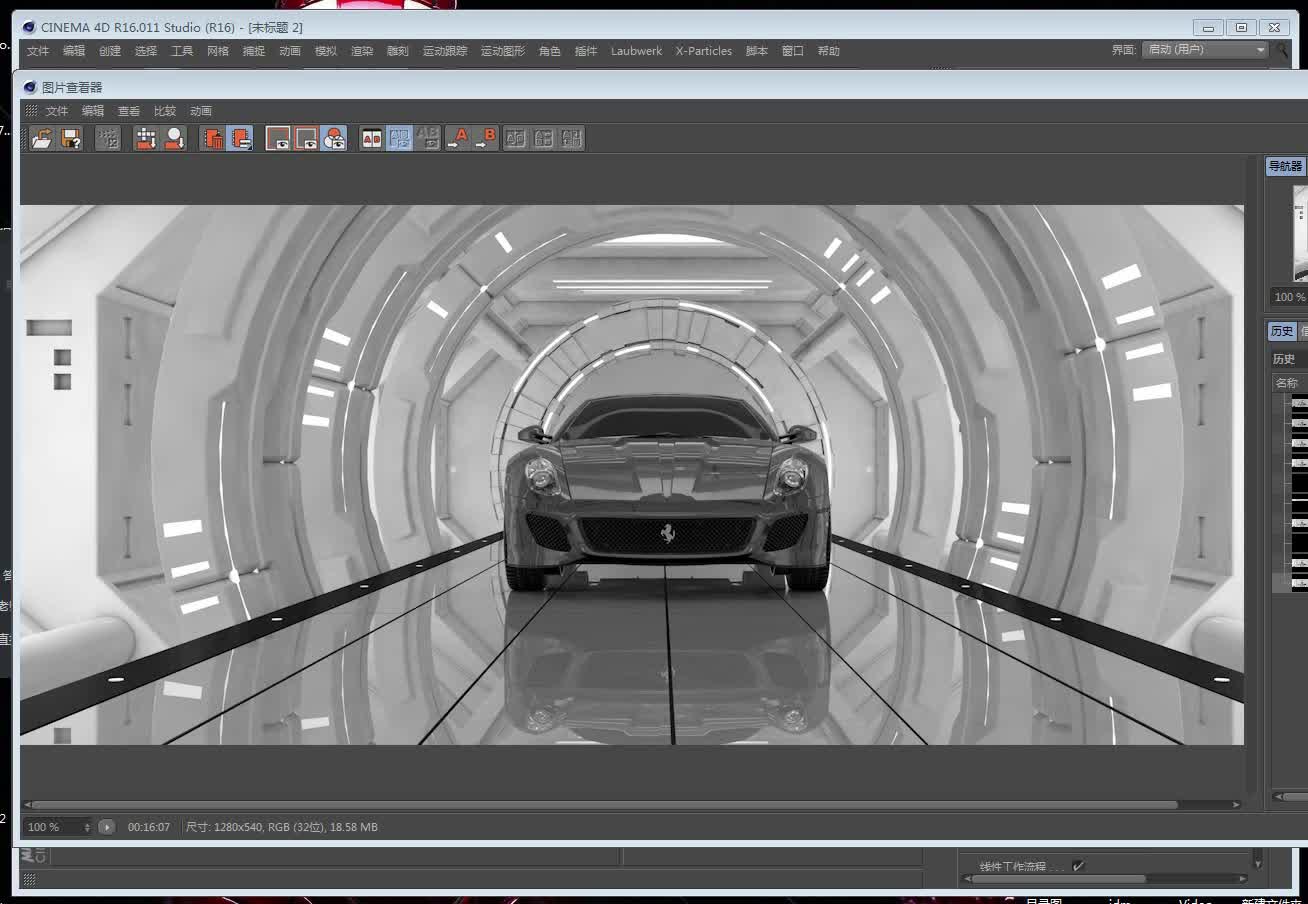Select the highlighted bottom history entry

tap(1290, 583)
